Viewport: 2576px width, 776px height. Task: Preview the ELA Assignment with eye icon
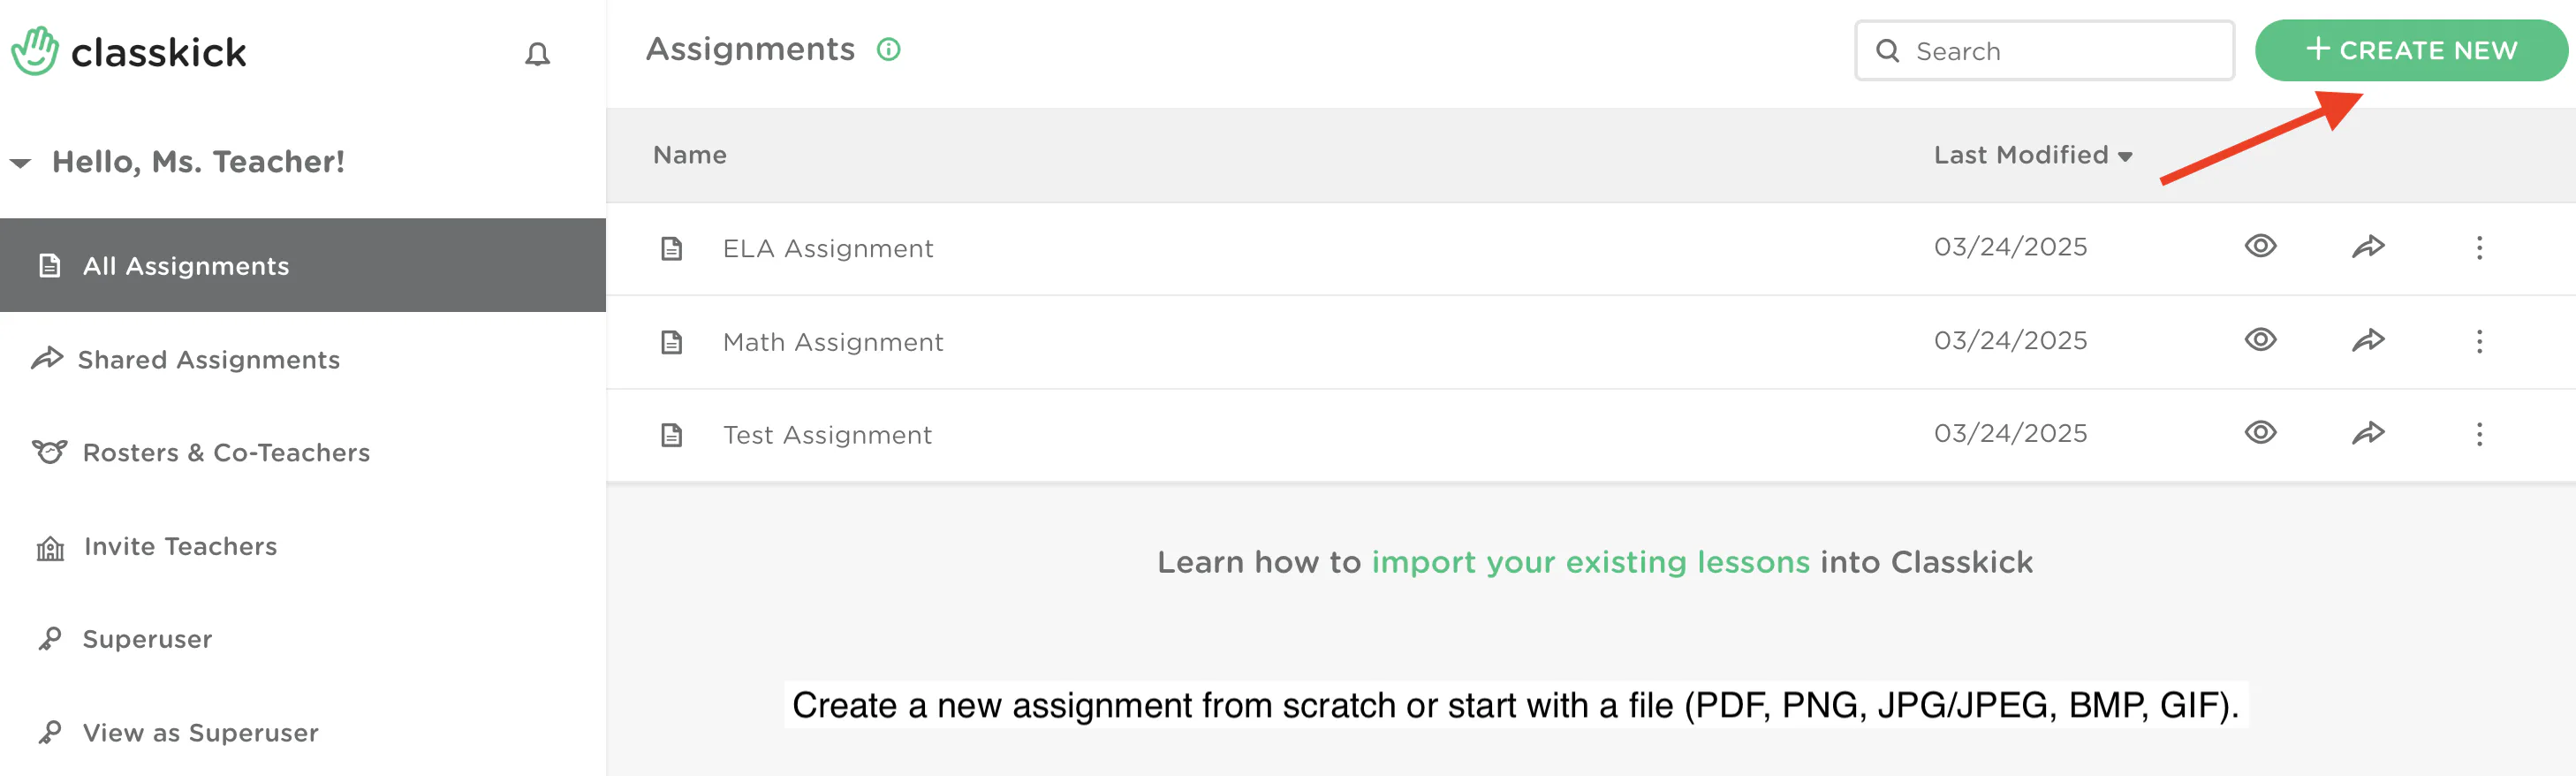(2260, 246)
